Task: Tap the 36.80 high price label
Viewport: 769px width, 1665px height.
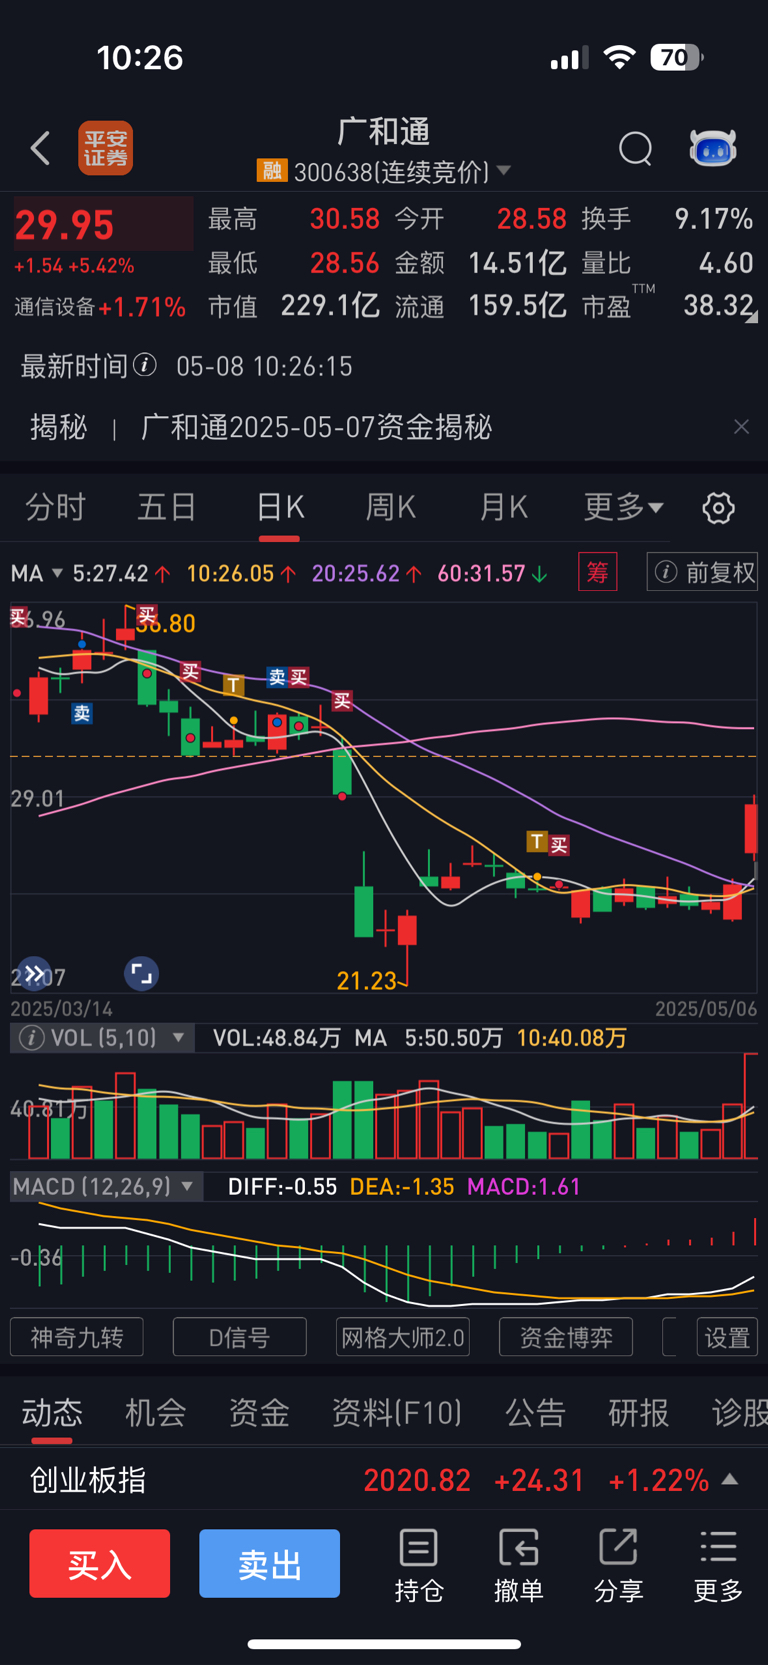Action: pyautogui.click(x=168, y=624)
